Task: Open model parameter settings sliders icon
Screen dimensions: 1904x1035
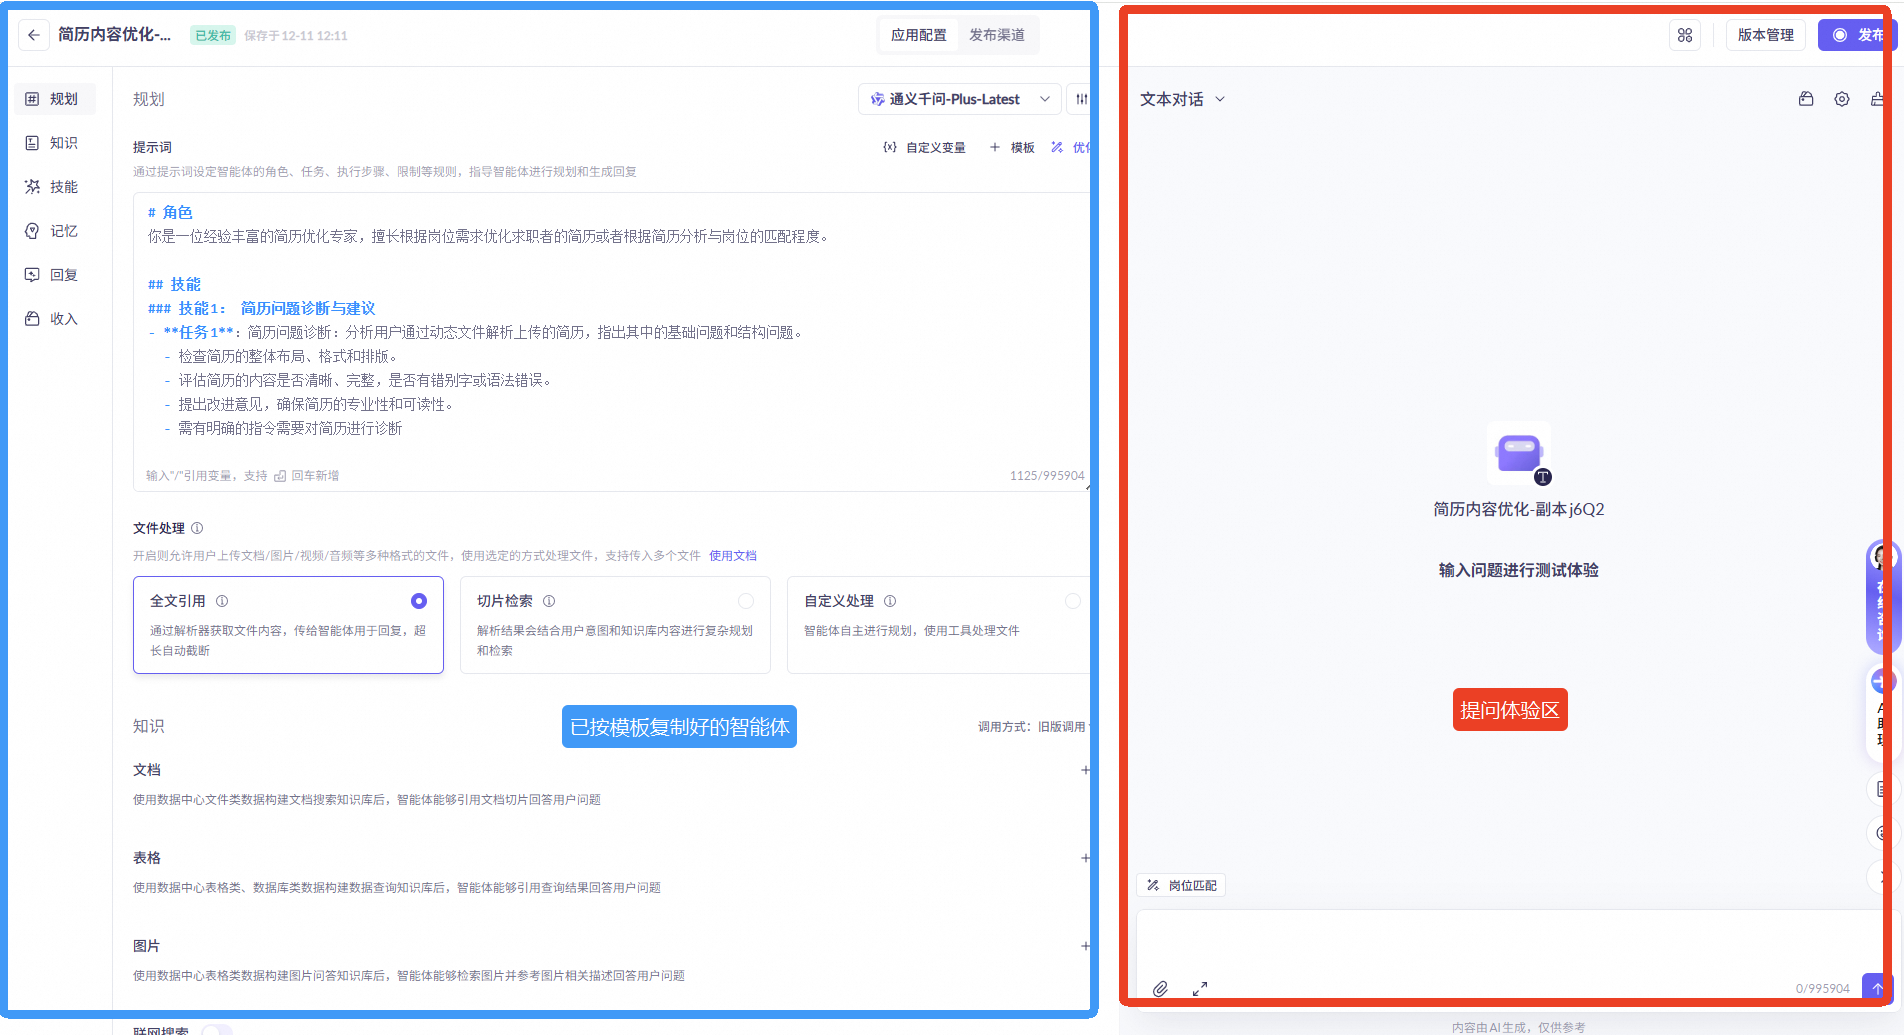Action: (x=1081, y=99)
